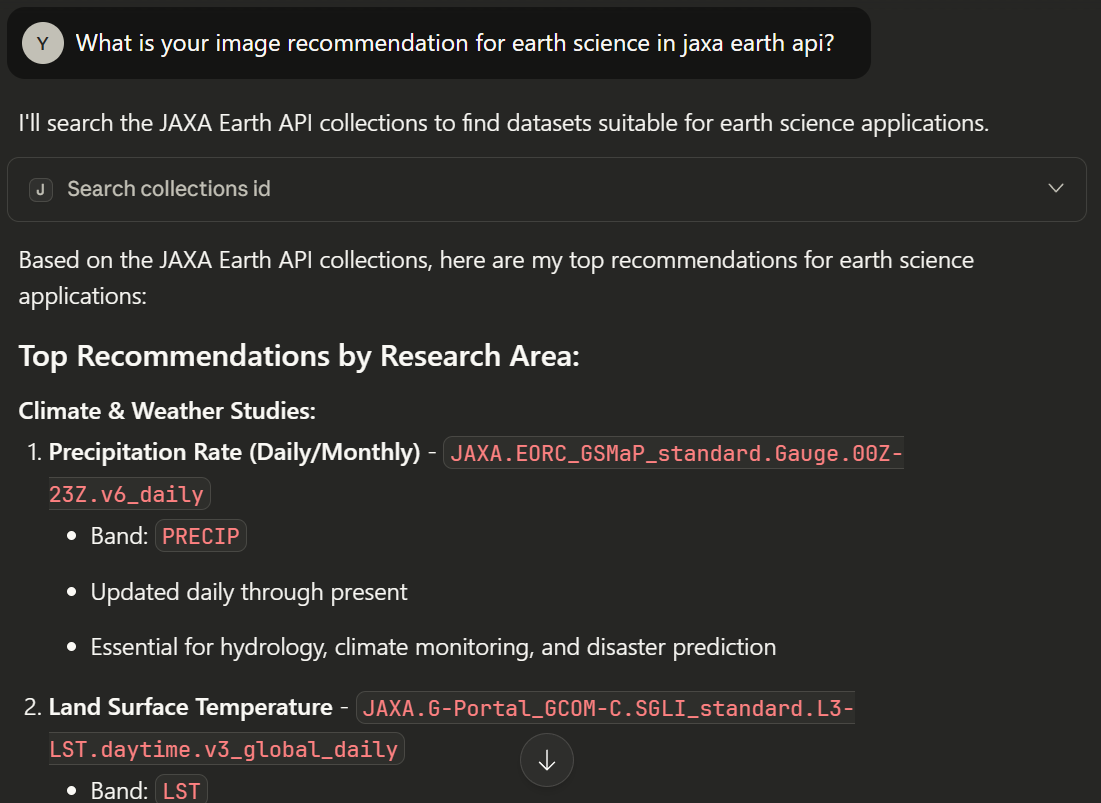
Task: Click the "I'll search the JAXA Earth API" sentence
Action: click(503, 124)
